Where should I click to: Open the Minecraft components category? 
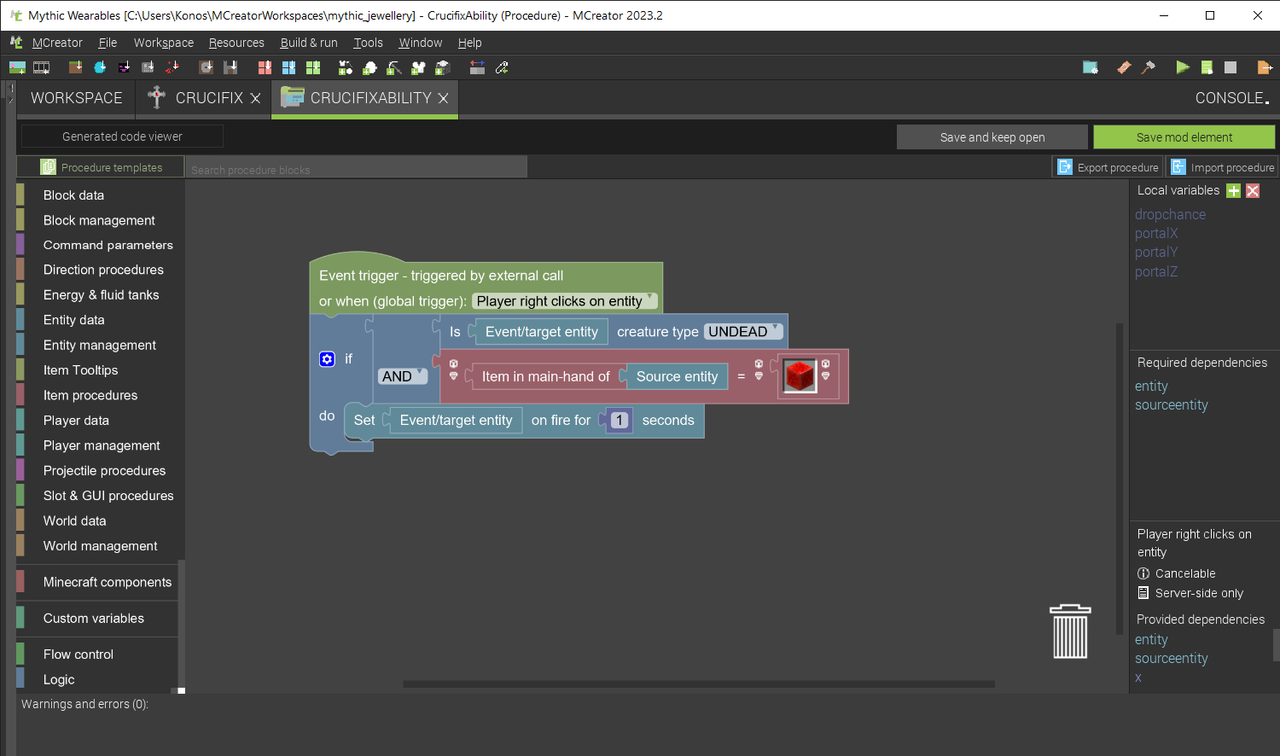point(107,582)
